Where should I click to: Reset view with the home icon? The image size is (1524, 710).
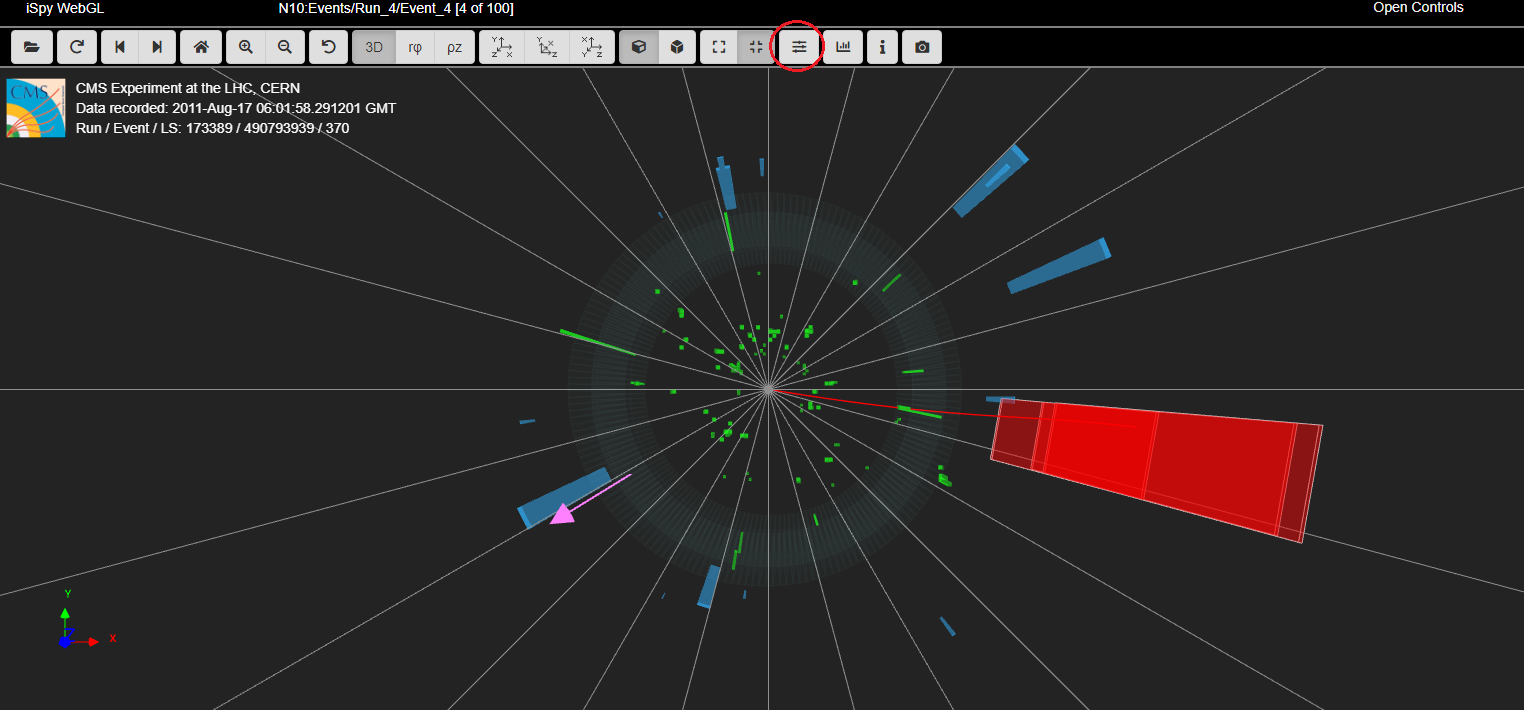(201, 47)
